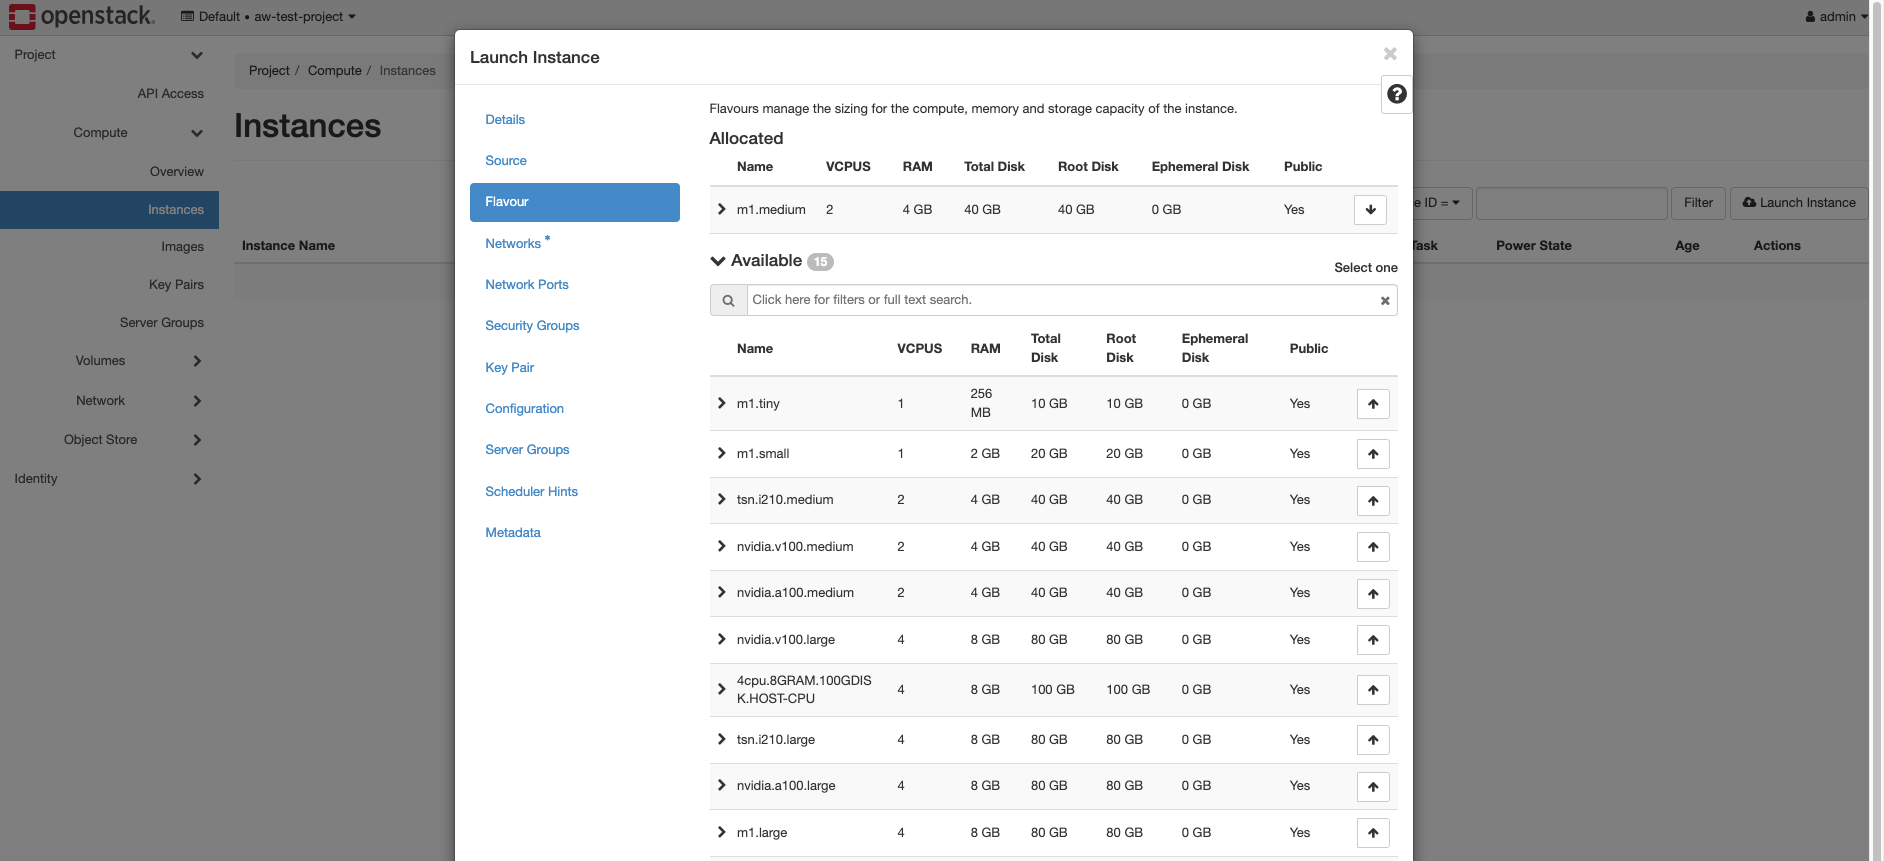Click the search magnifier icon in filter

(729, 300)
